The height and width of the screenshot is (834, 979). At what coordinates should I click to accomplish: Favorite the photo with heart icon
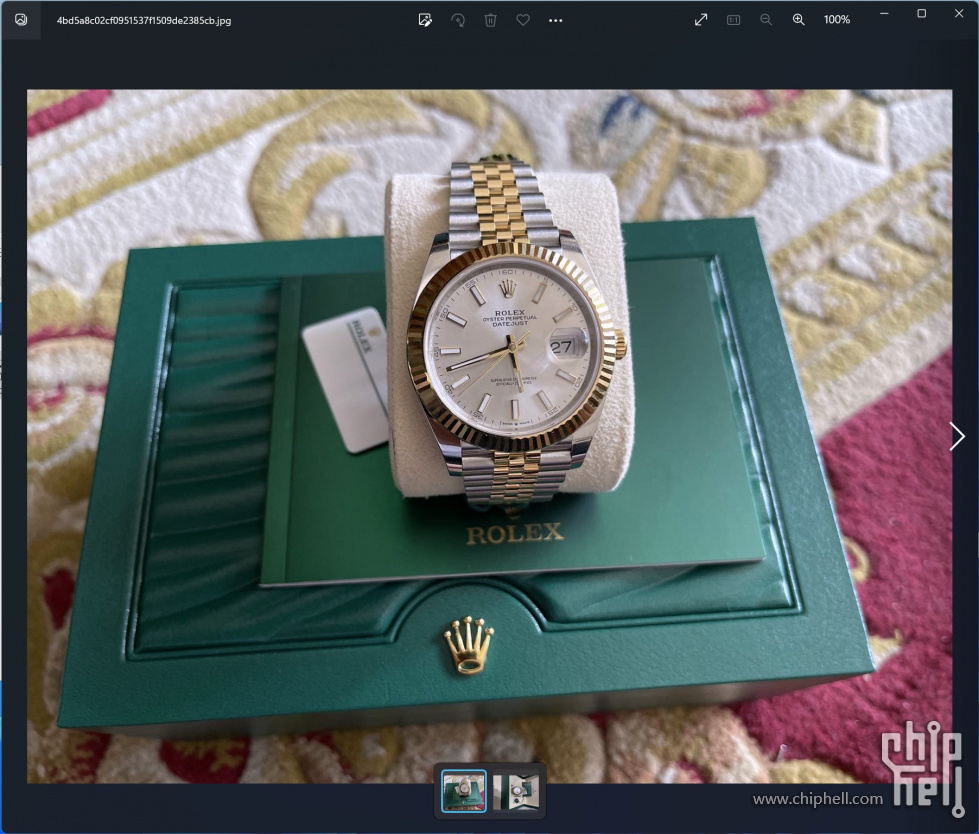523,20
